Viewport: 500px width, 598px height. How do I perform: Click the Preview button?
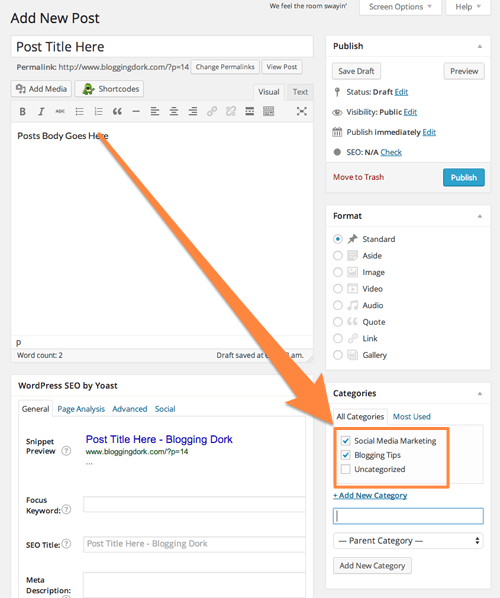pyautogui.click(x=464, y=71)
